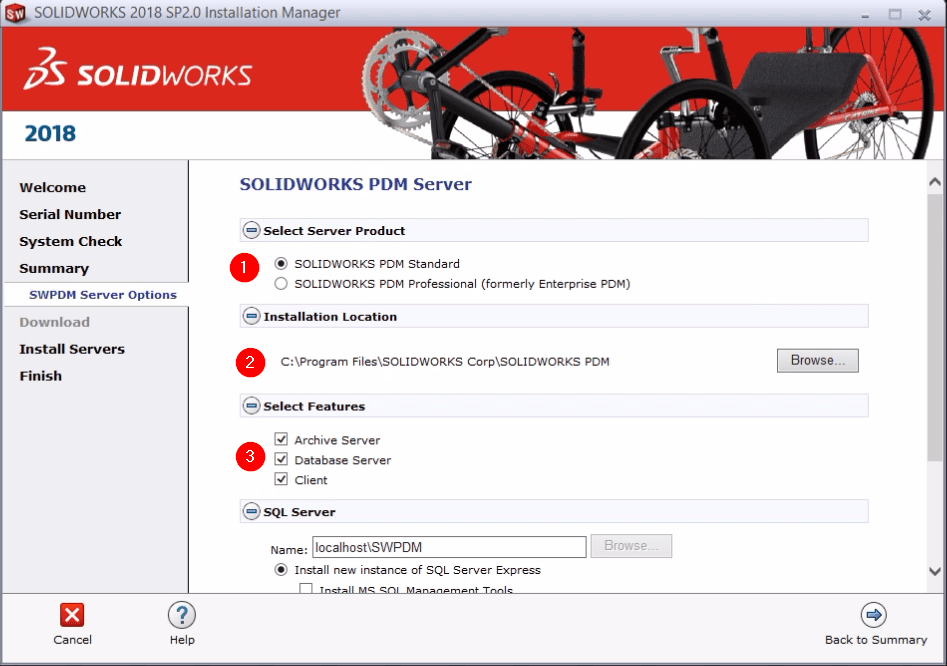Collapse the Select Server Product section
Viewport: 947px width, 666px height.
251,230
